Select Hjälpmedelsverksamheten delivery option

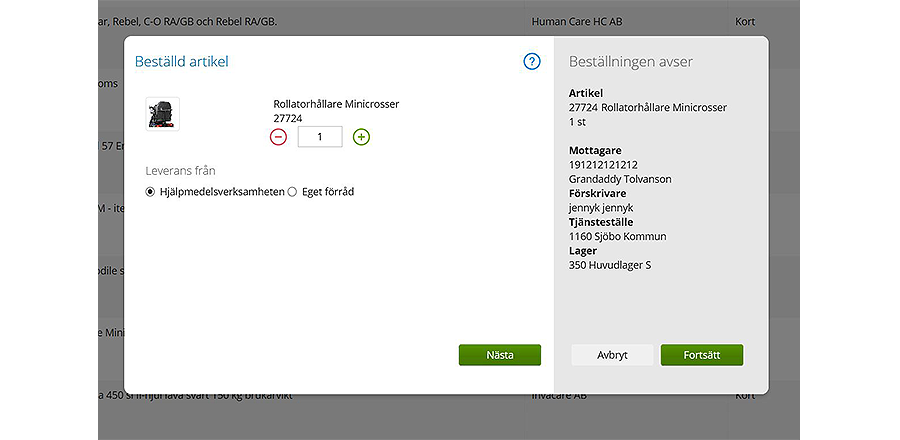(150, 192)
